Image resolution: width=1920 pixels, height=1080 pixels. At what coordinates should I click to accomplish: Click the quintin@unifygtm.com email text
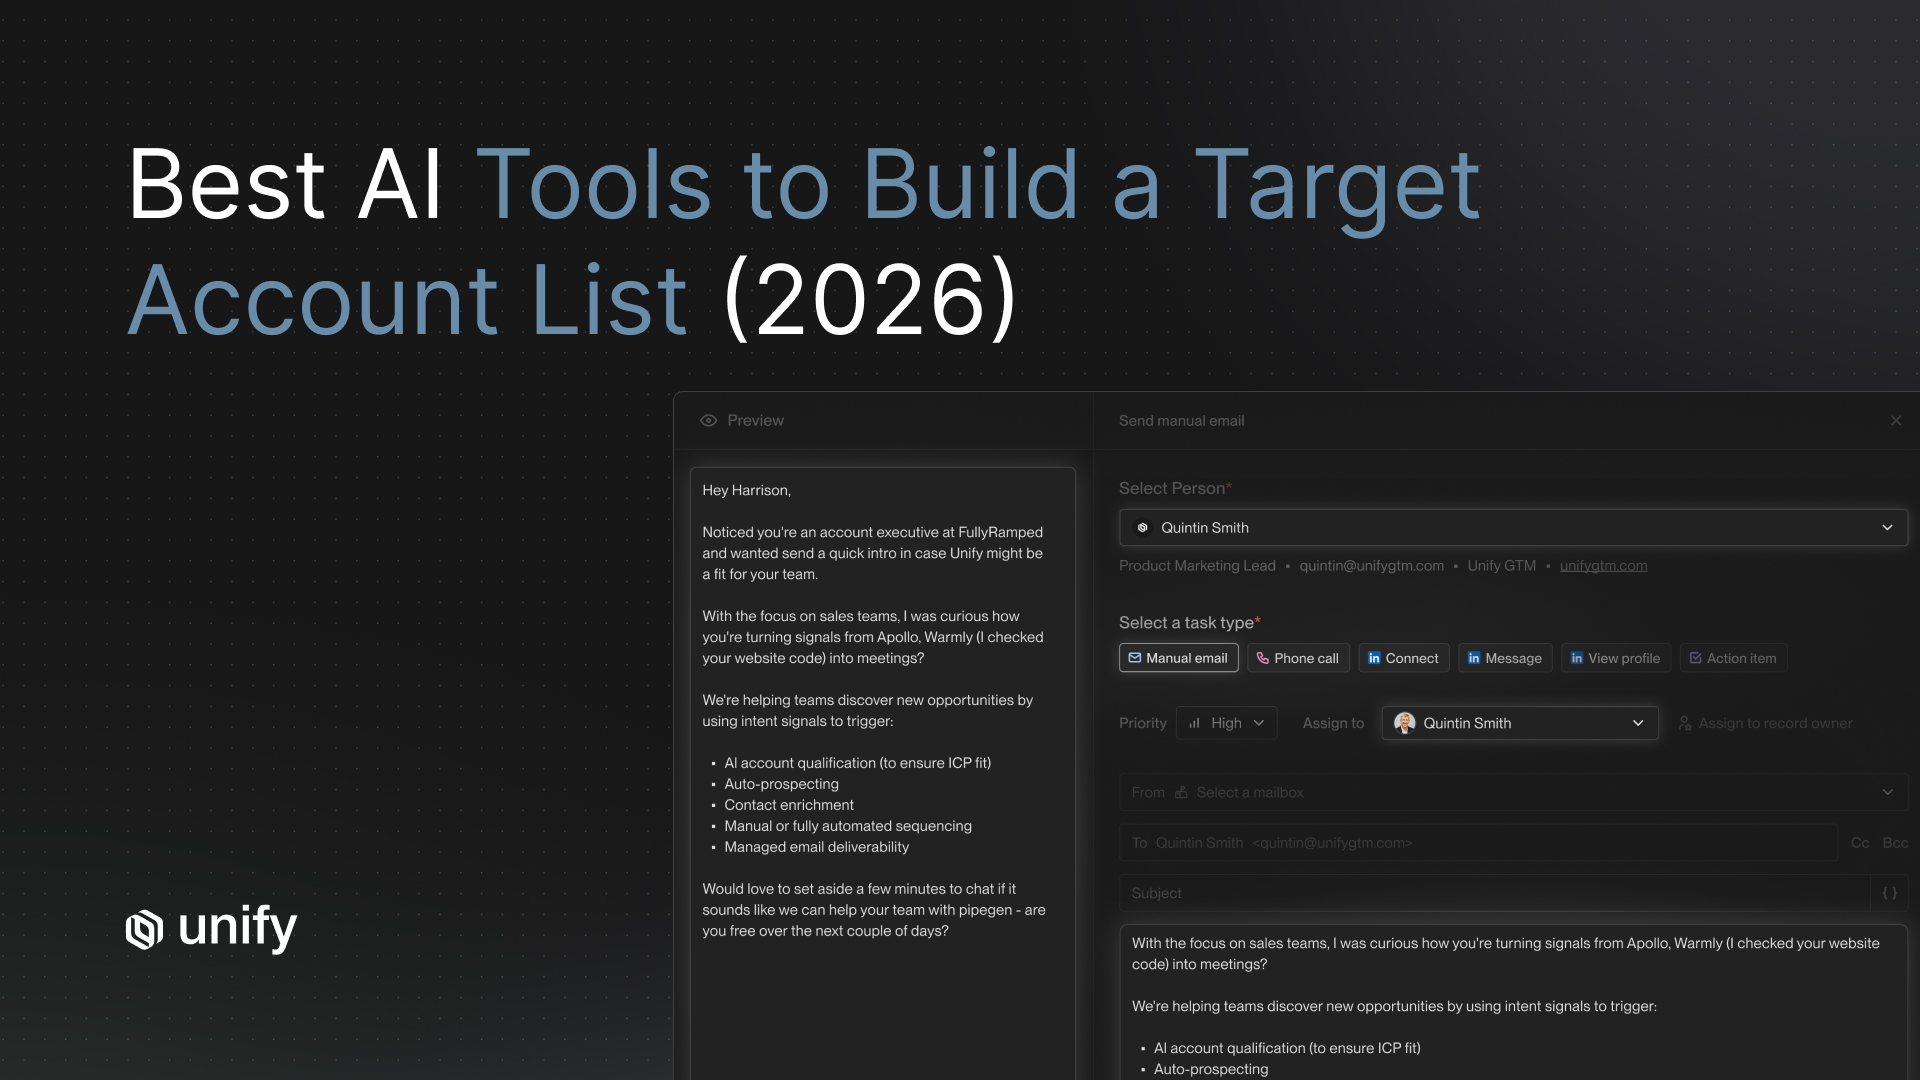point(1371,566)
